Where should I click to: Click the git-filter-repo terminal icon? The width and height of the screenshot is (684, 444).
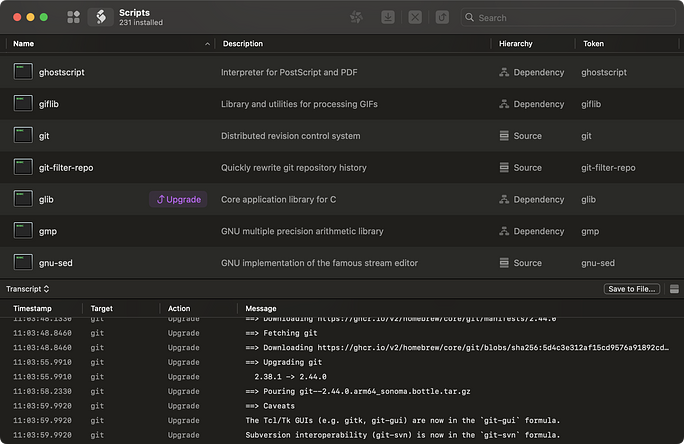click(x=23, y=167)
